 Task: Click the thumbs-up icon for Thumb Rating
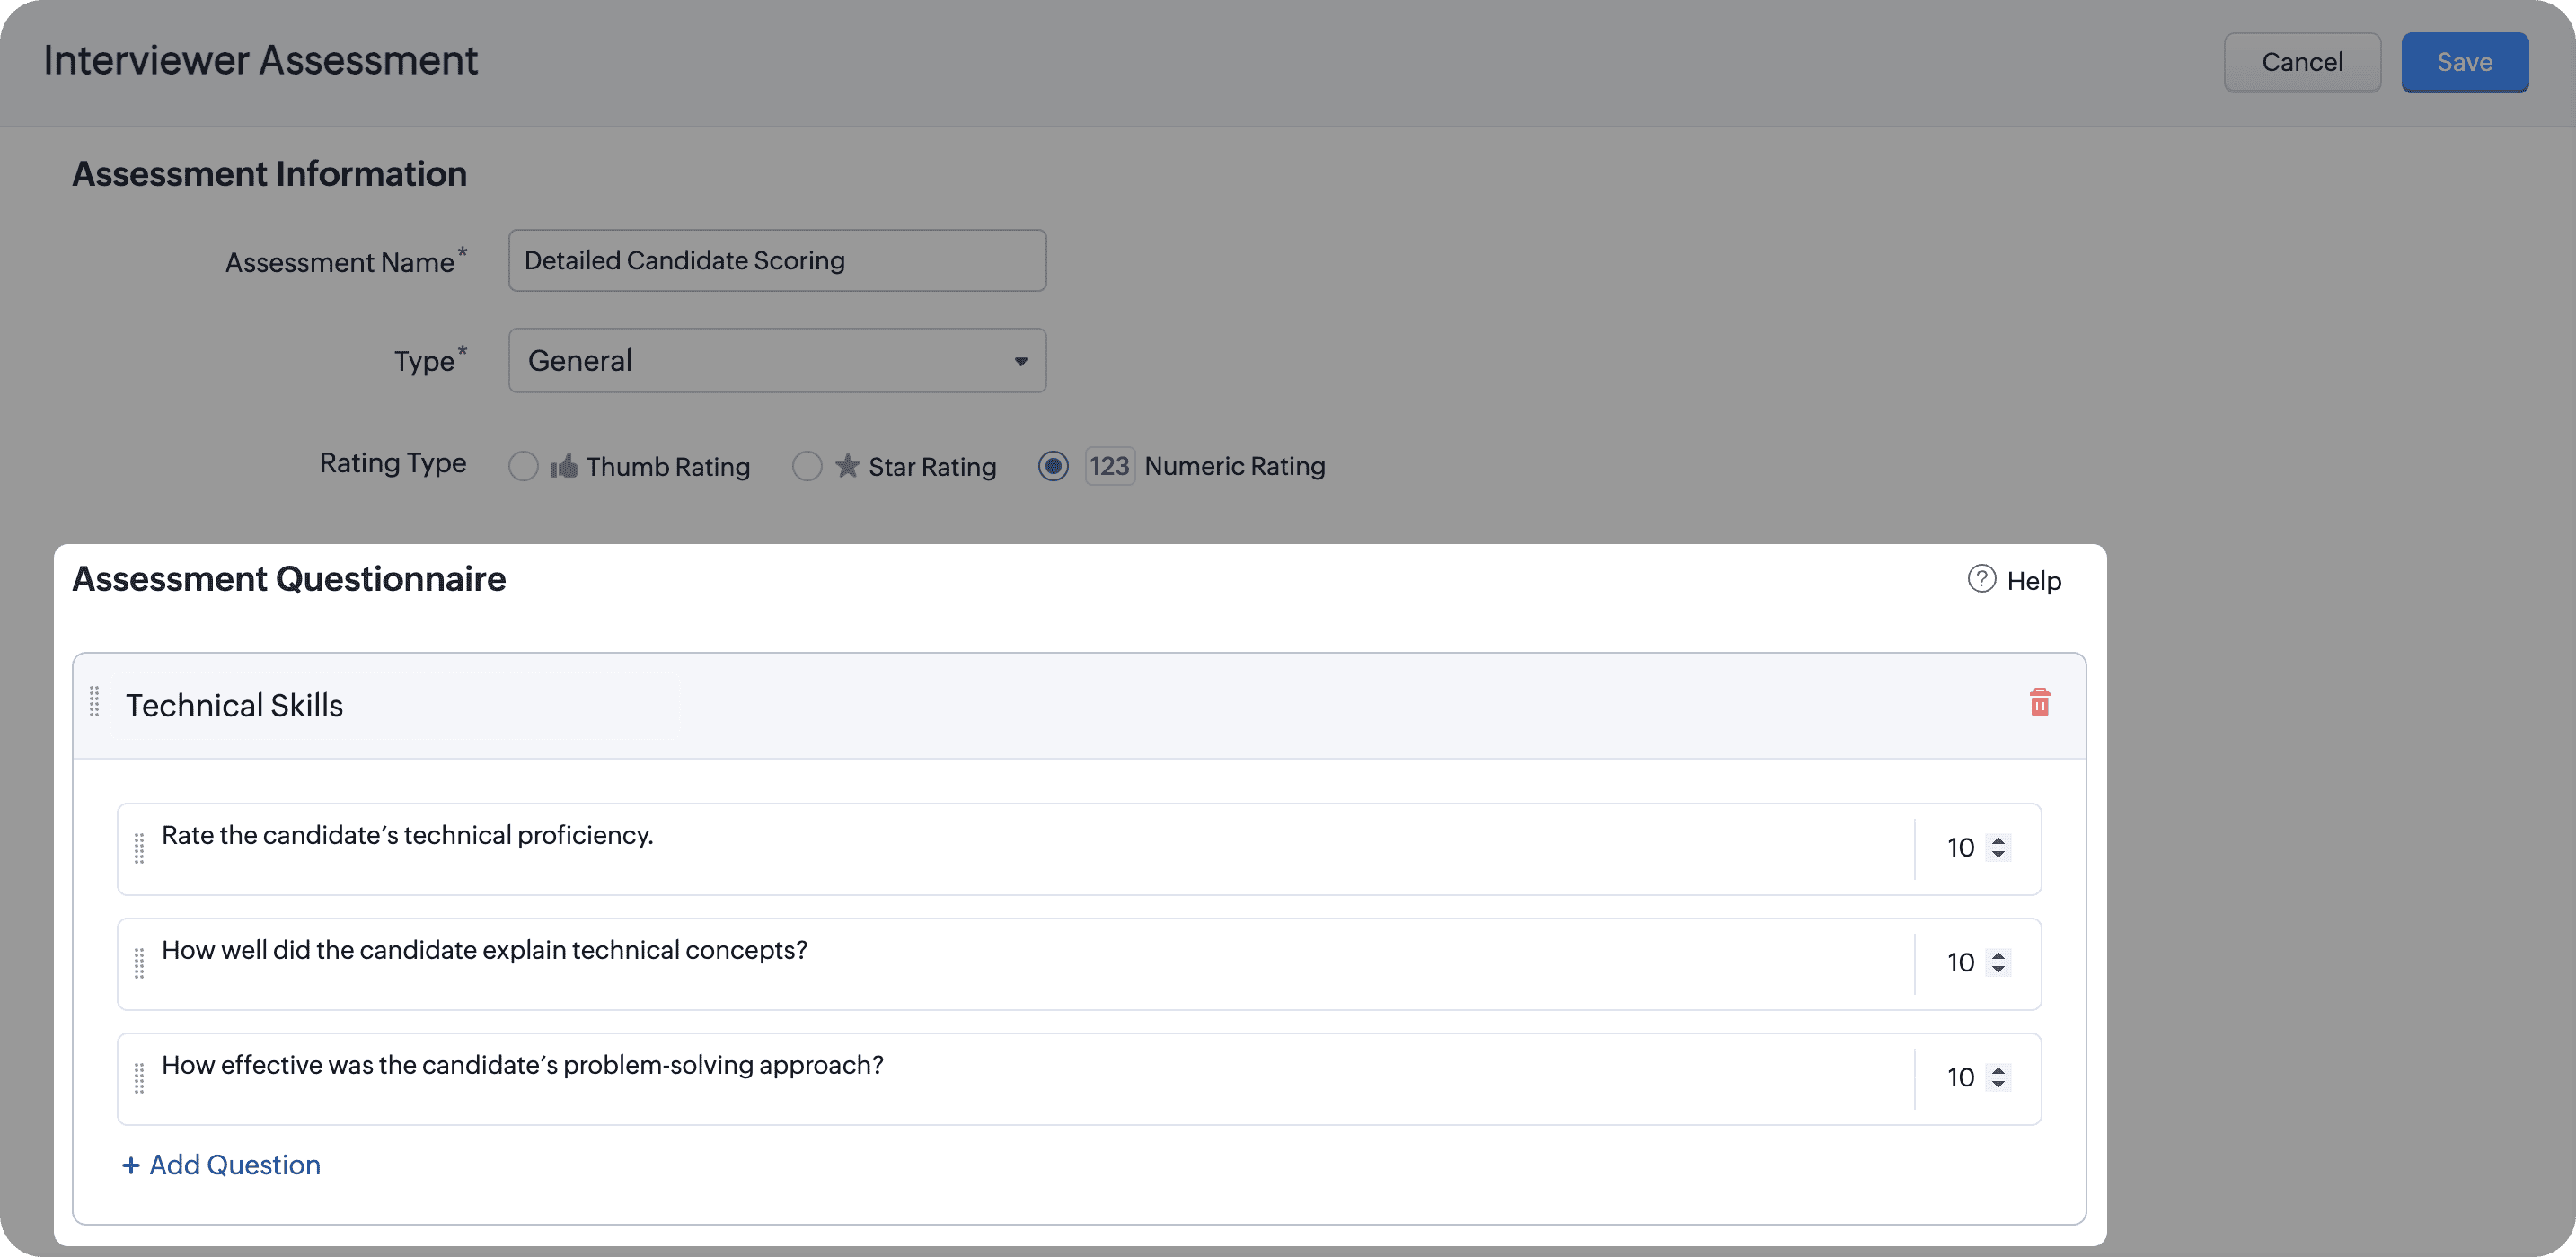(x=564, y=466)
